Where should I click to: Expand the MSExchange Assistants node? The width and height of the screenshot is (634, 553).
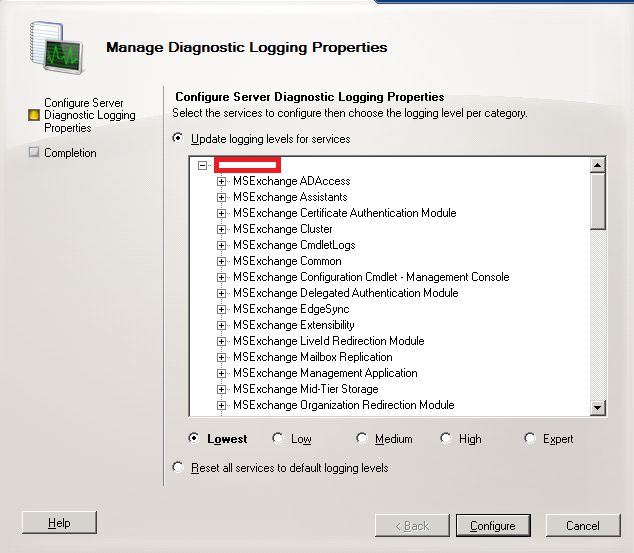click(x=221, y=197)
